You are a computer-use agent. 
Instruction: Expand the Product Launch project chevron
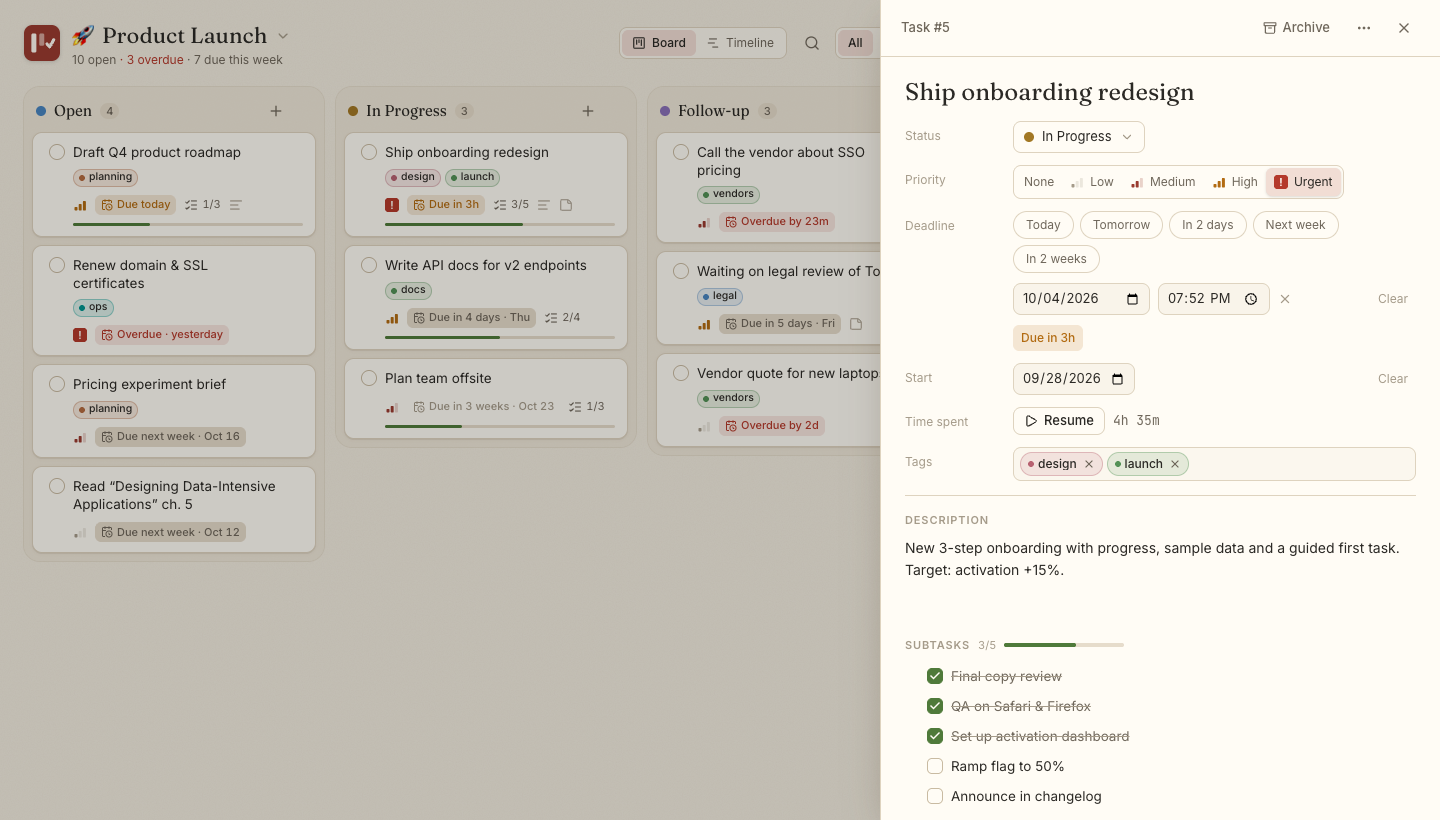(x=283, y=36)
